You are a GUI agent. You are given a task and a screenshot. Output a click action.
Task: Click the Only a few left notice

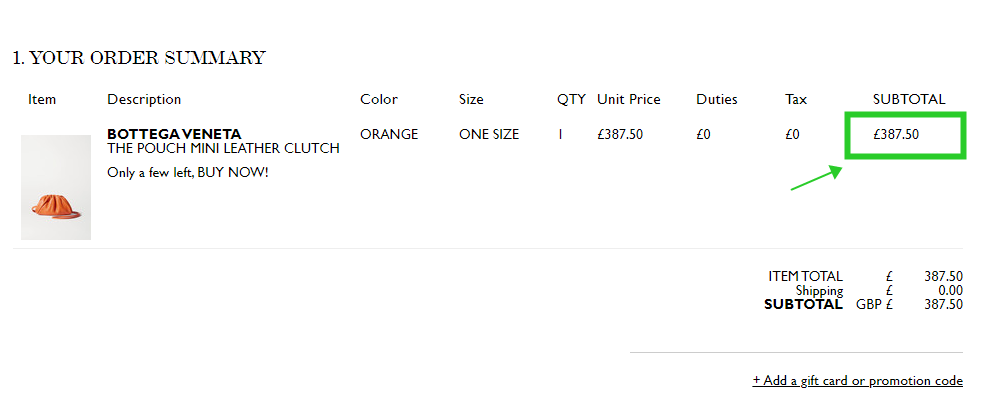click(188, 172)
